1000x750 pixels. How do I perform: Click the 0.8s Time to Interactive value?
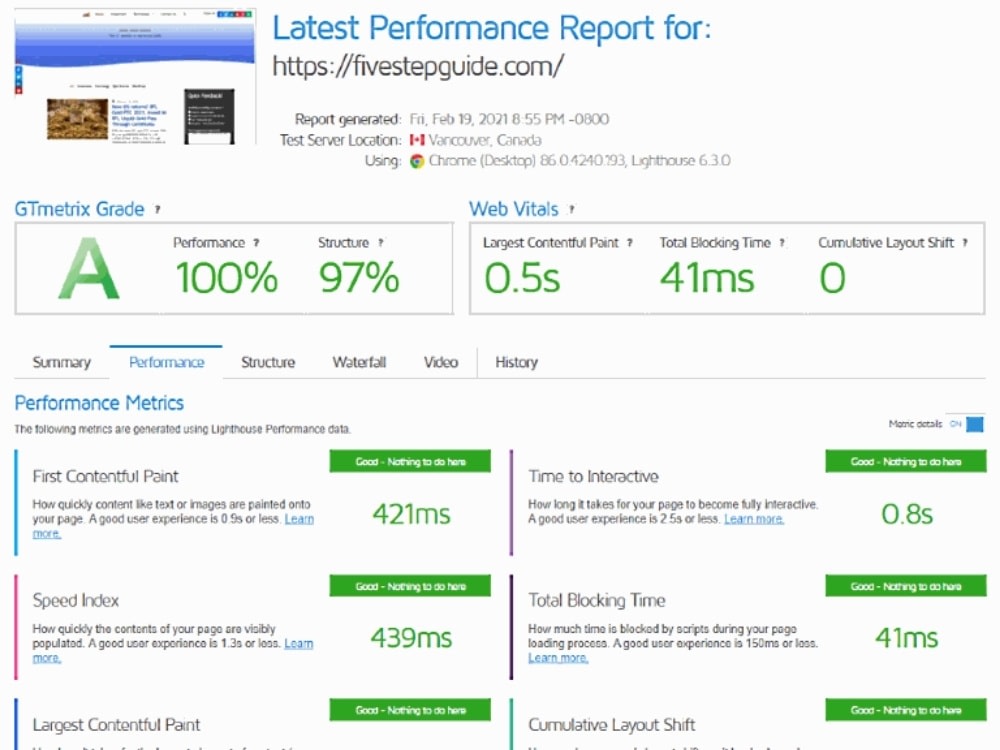(x=907, y=514)
